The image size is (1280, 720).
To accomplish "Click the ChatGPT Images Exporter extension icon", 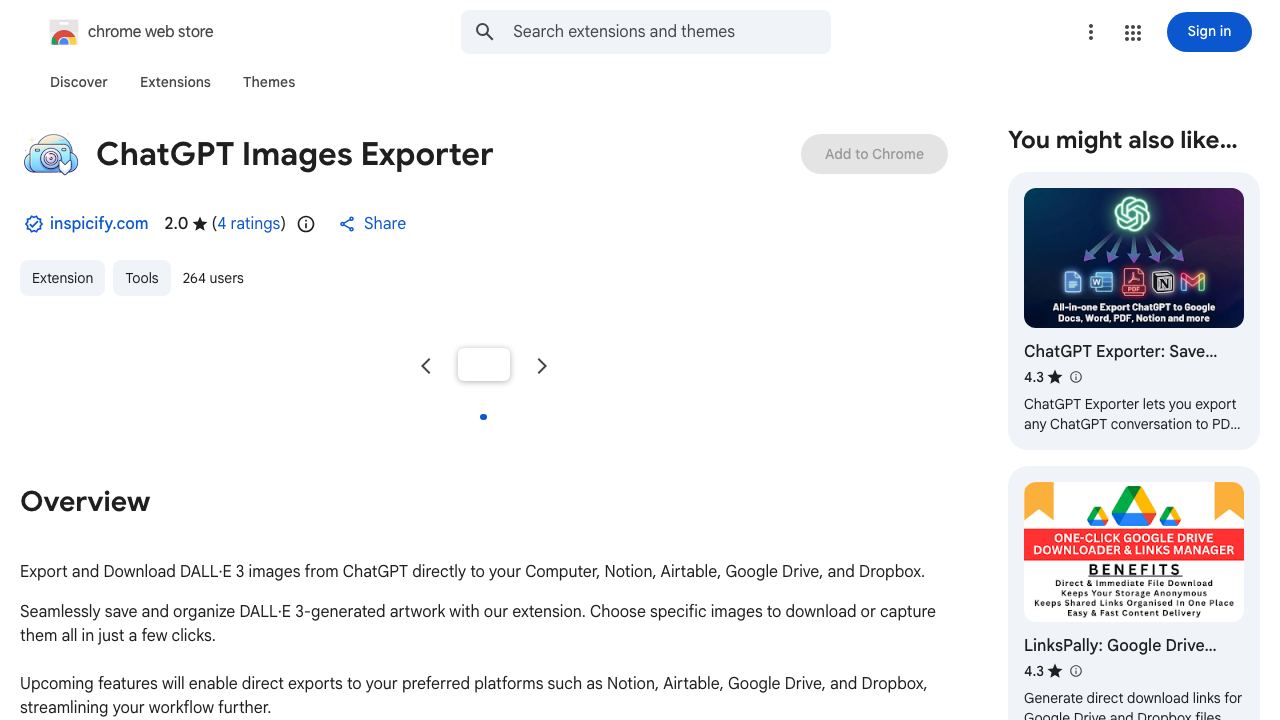I will click(x=51, y=154).
